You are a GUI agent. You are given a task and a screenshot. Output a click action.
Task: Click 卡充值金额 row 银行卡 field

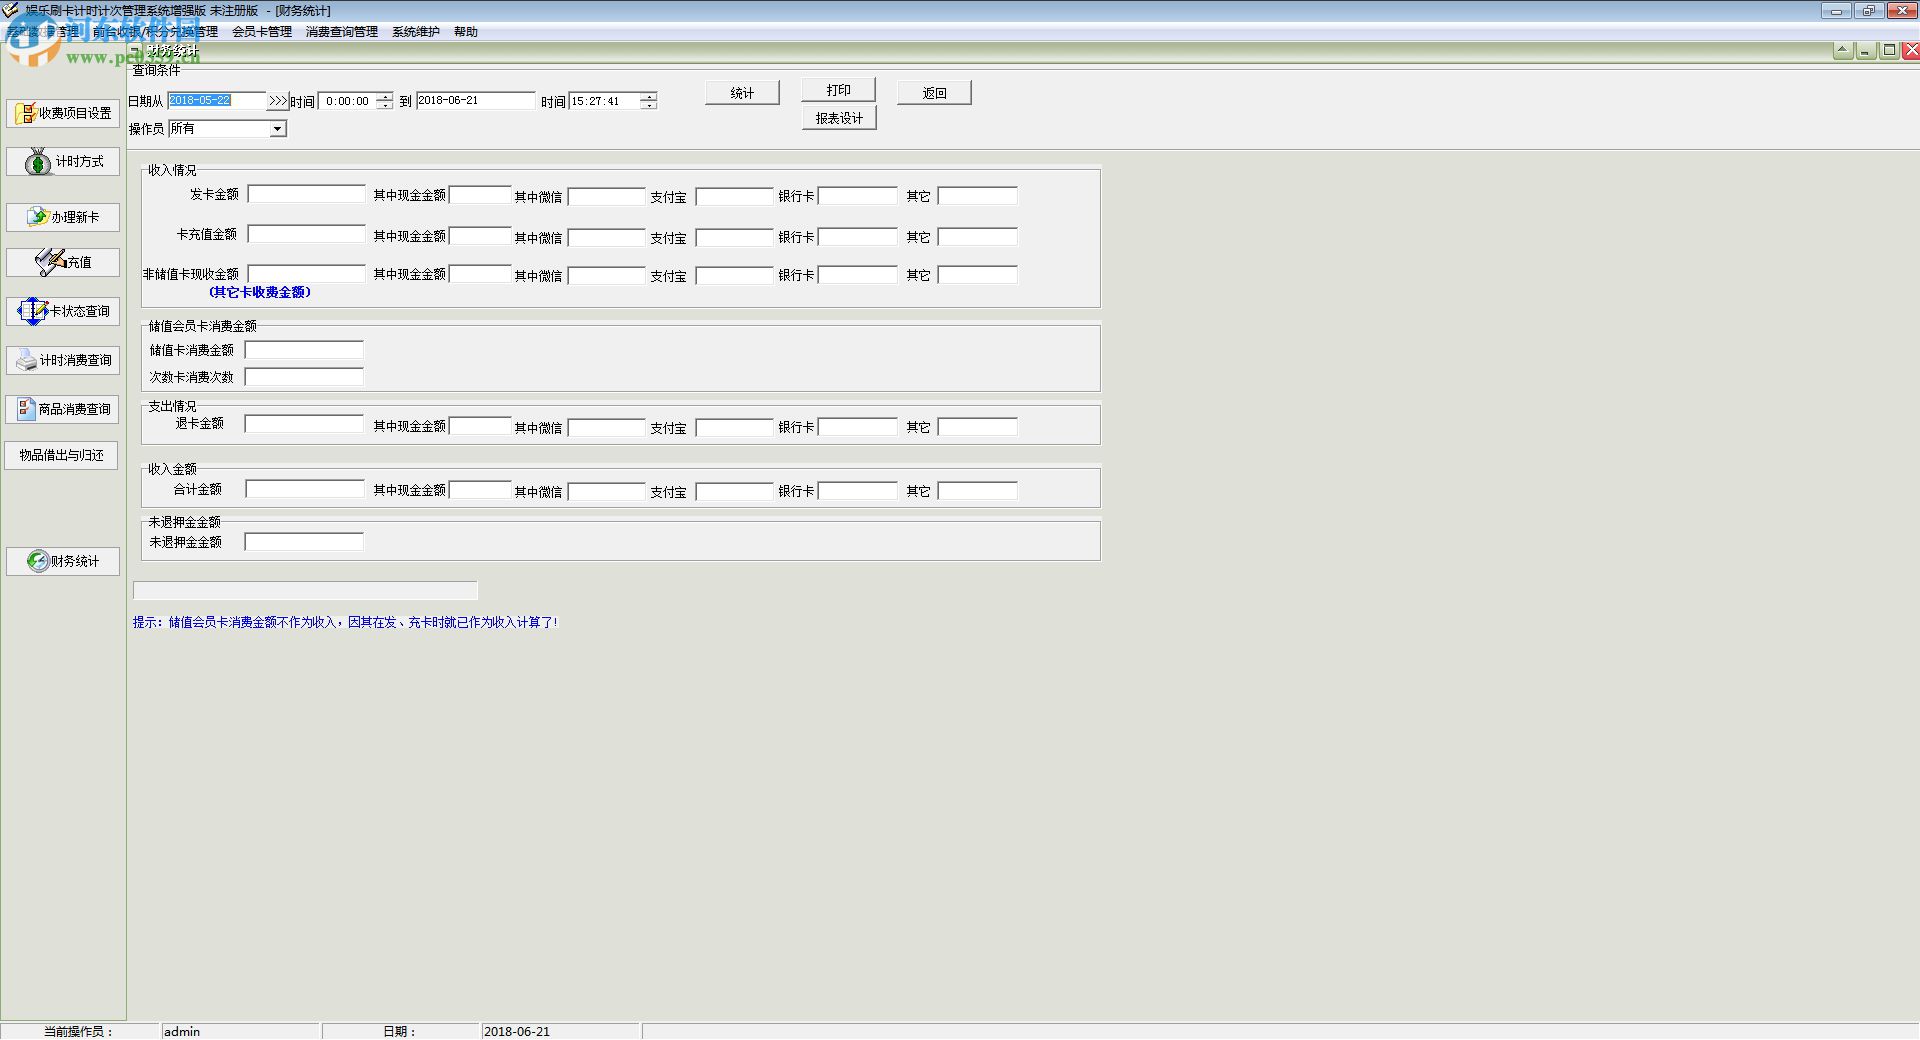pyautogui.click(x=858, y=237)
